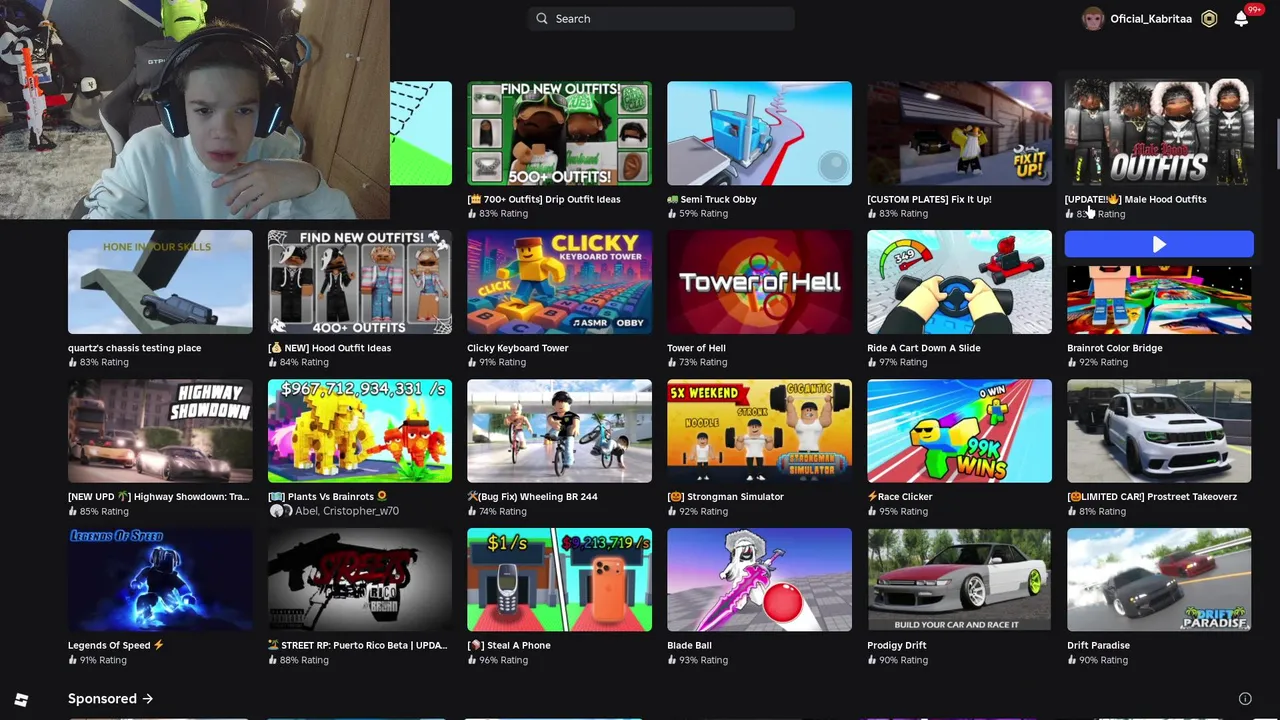This screenshot has height=720, width=1280.
Task: Open Male Hood Outfits thumbnail
Action: coord(1159,131)
